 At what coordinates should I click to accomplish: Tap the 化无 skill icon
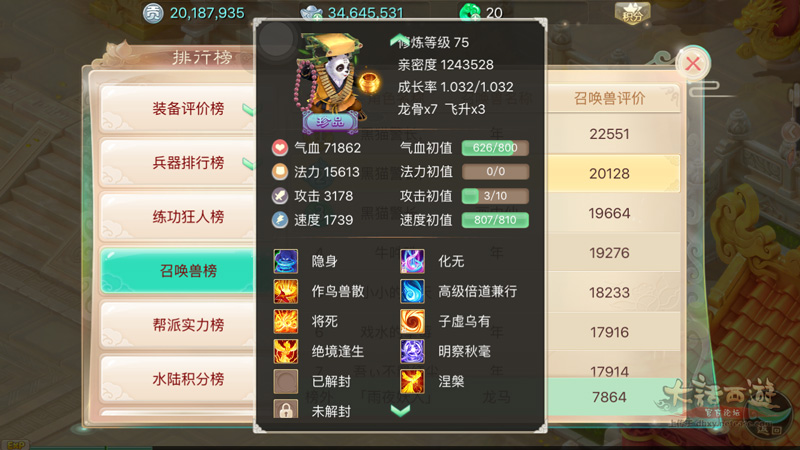pyautogui.click(x=412, y=261)
